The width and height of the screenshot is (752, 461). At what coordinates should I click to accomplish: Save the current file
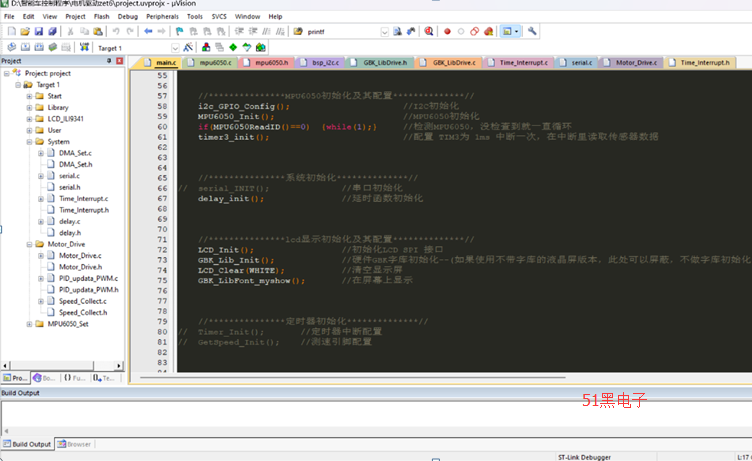tap(39, 32)
